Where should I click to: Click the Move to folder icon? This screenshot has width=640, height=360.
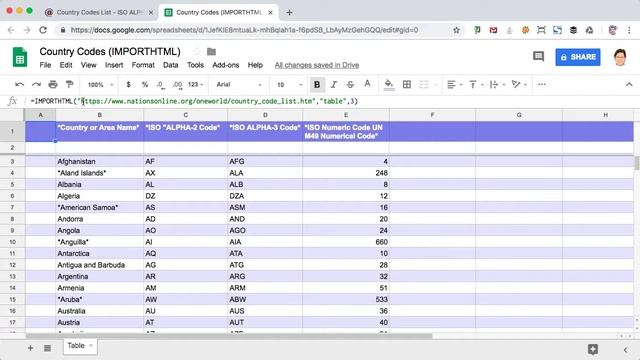pyautogui.click(x=211, y=51)
